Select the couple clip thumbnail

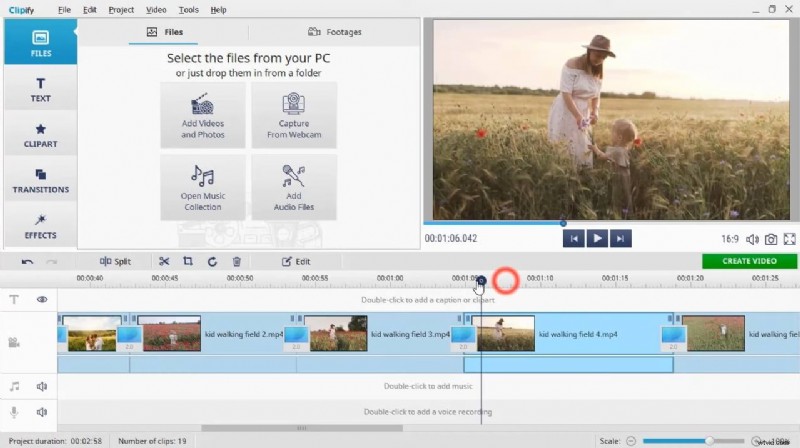click(92, 334)
